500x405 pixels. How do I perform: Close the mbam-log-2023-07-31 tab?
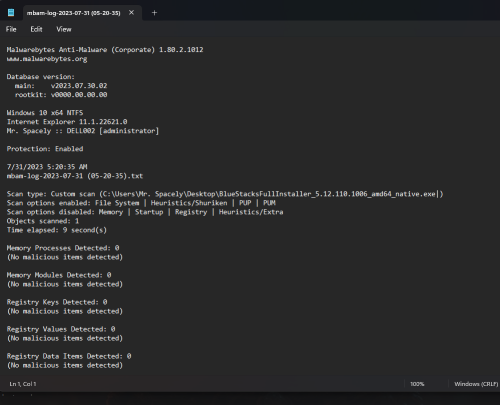pyautogui.click(x=131, y=13)
